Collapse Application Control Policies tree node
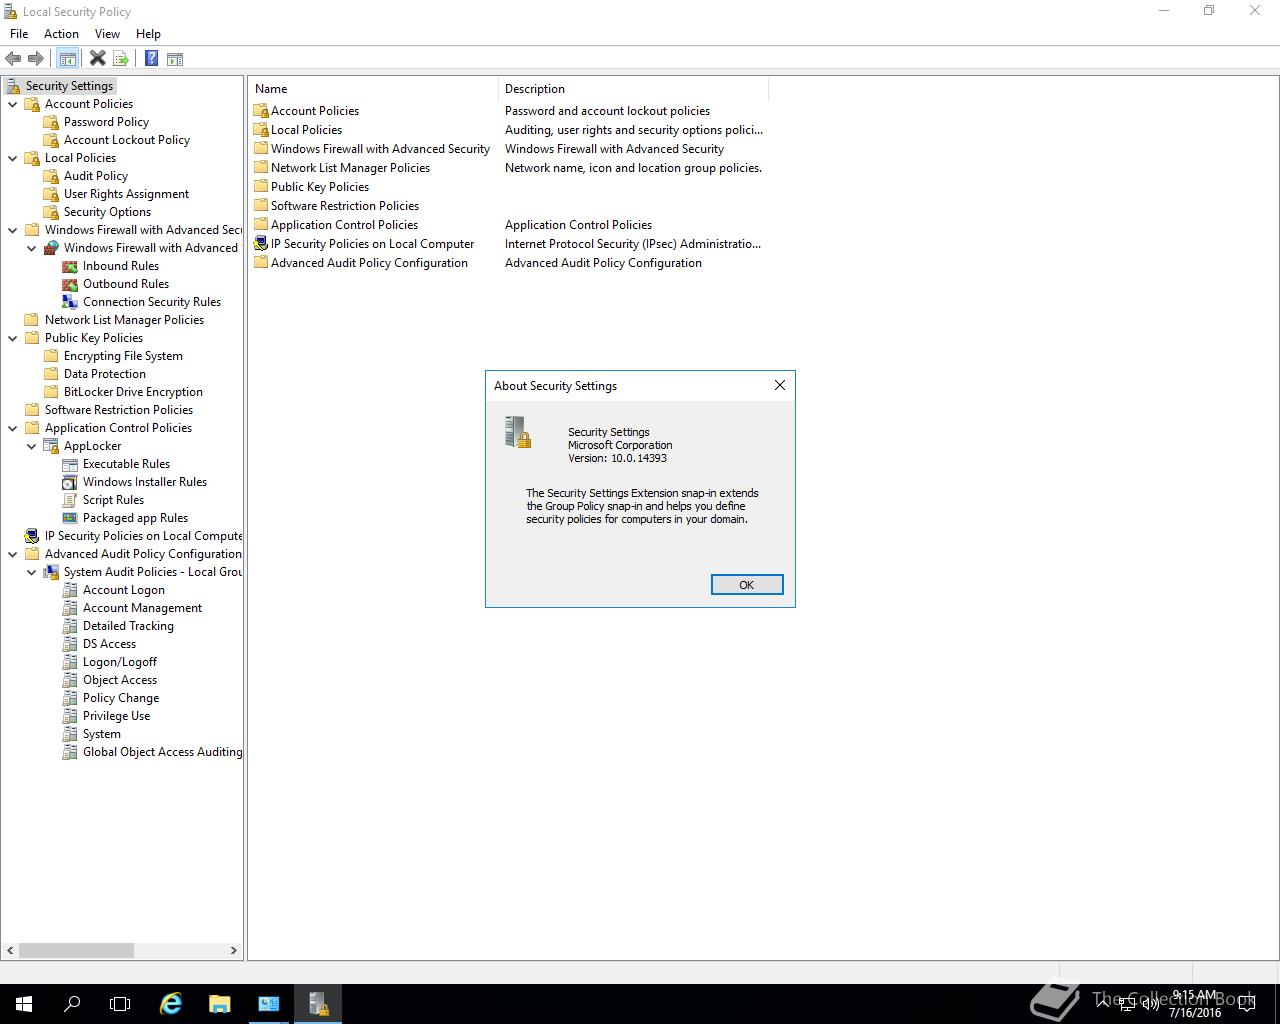 point(13,428)
